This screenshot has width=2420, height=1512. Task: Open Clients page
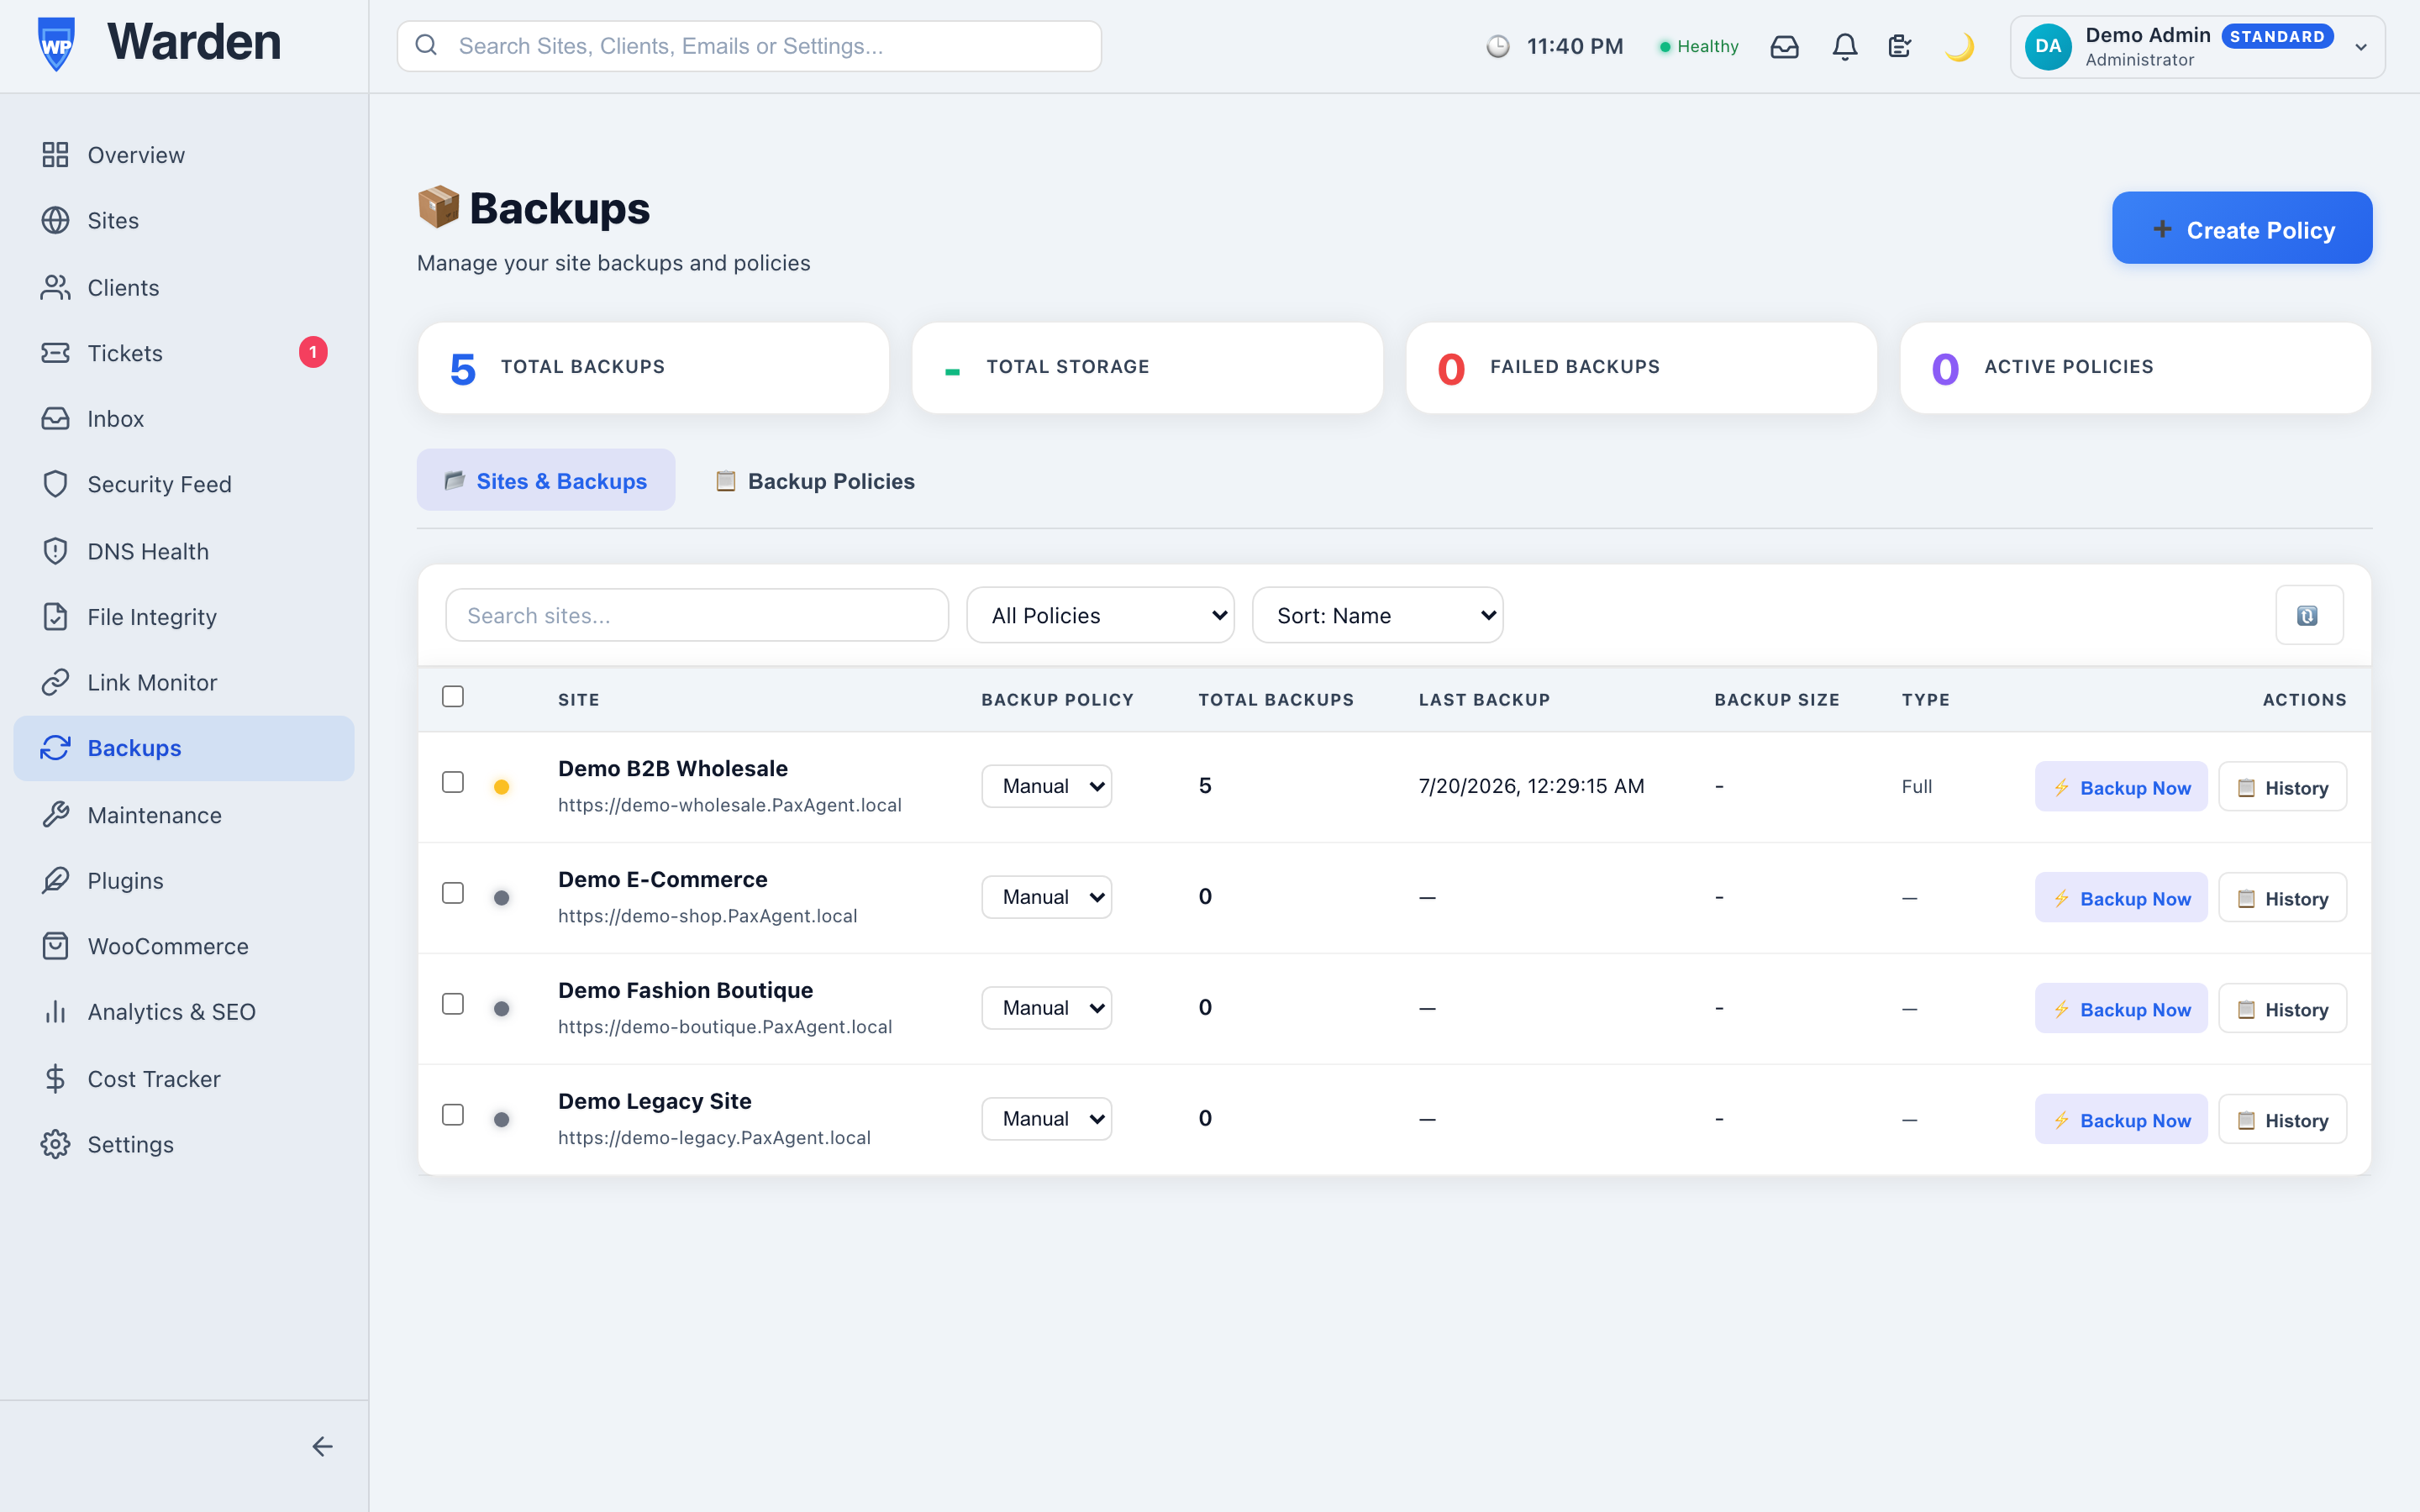coord(184,287)
